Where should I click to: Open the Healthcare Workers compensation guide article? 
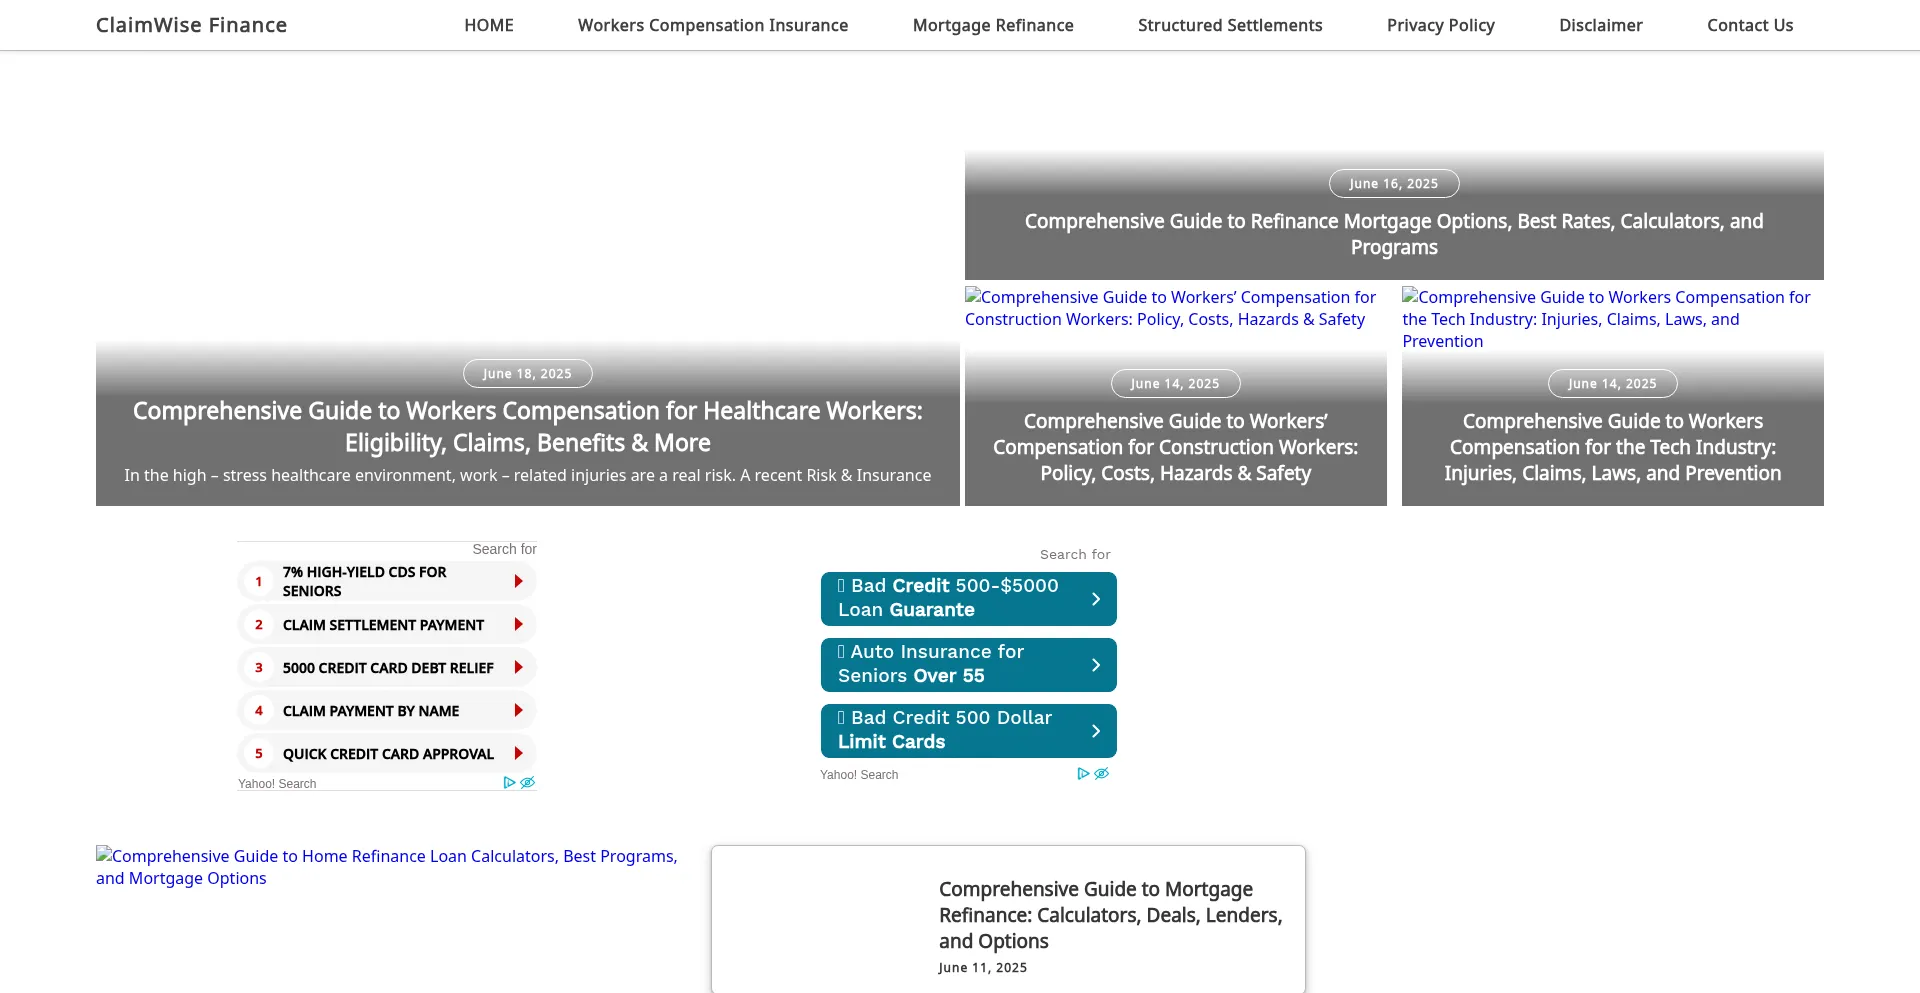pos(527,426)
